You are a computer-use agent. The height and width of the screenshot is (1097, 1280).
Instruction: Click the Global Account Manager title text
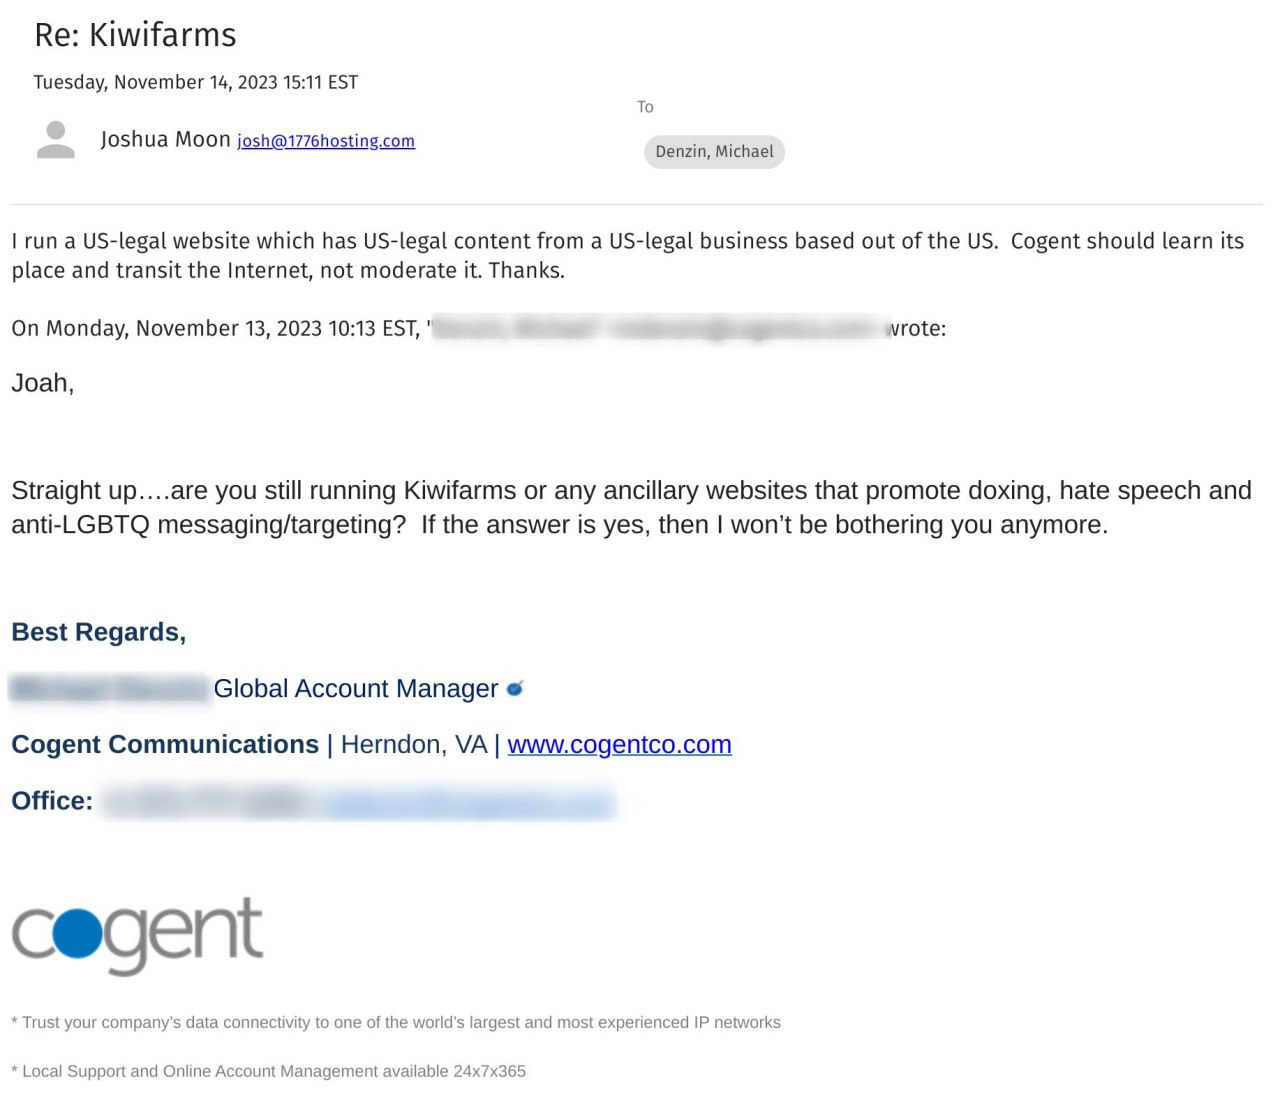point(356,689)
